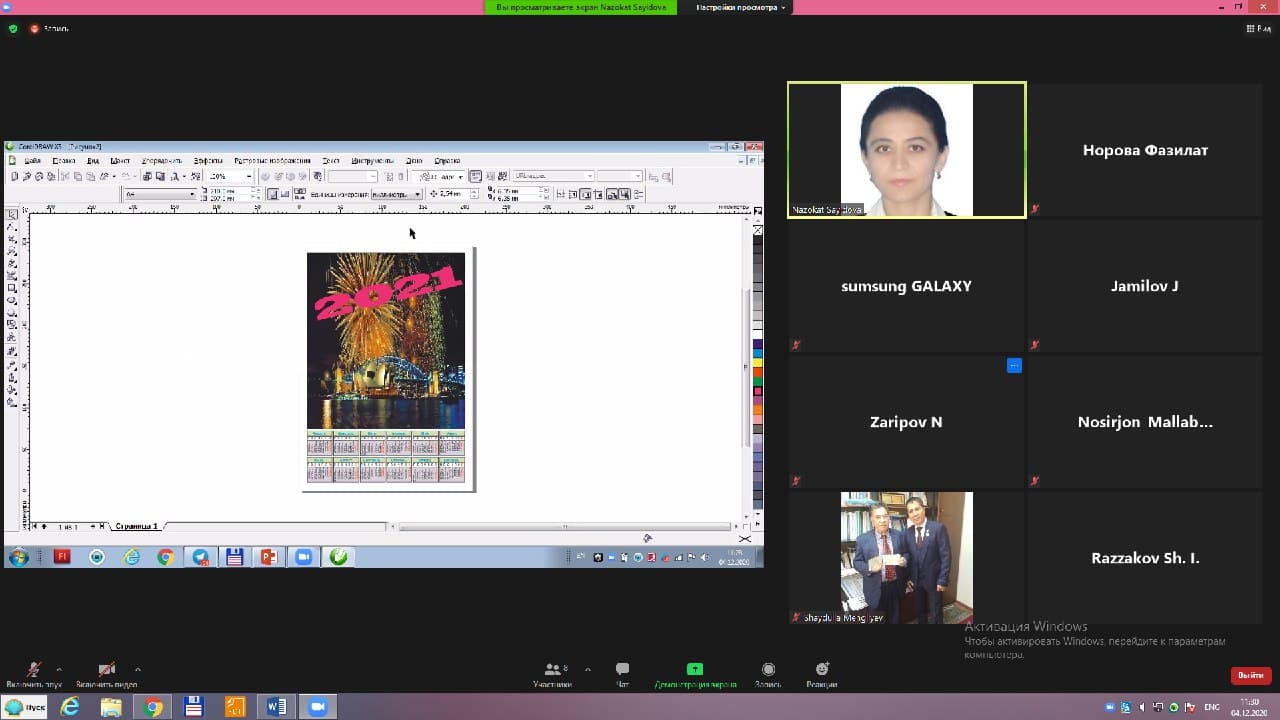The height and width of the screenshot is (720, 1280).
Task: Click the green encryption shield icon
Action: 13,29
